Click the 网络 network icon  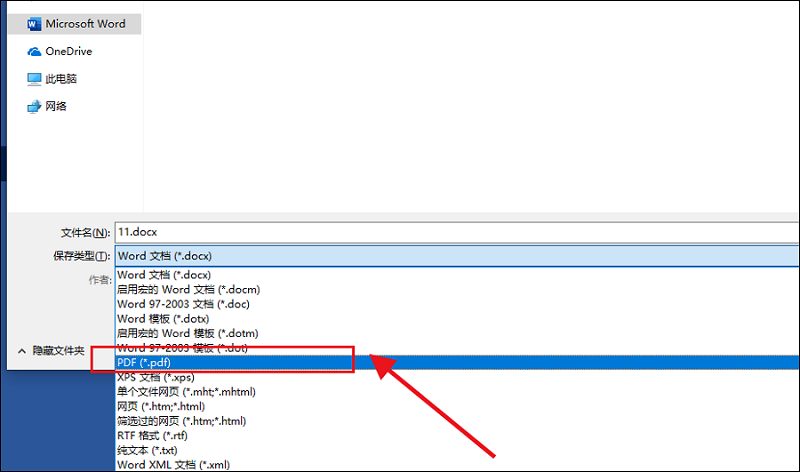[x=34, y=106]
